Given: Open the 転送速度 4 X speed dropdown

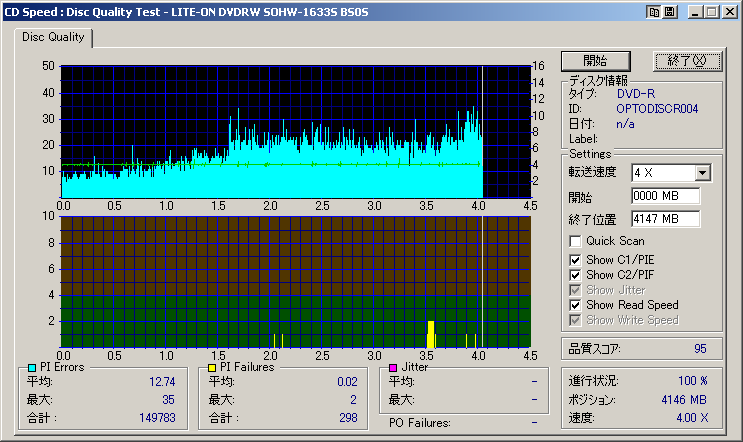Looking at the screenshot, I should 703,173.
